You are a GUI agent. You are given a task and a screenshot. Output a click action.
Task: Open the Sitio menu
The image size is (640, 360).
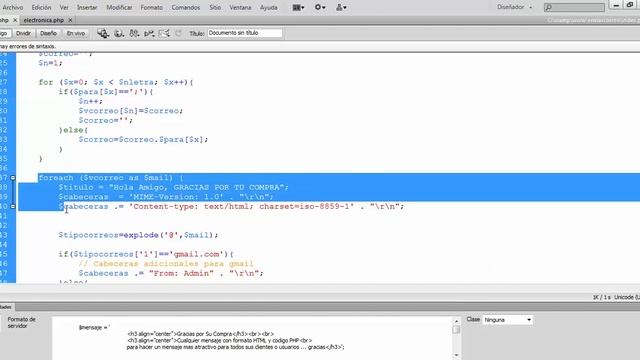(215, 7)
